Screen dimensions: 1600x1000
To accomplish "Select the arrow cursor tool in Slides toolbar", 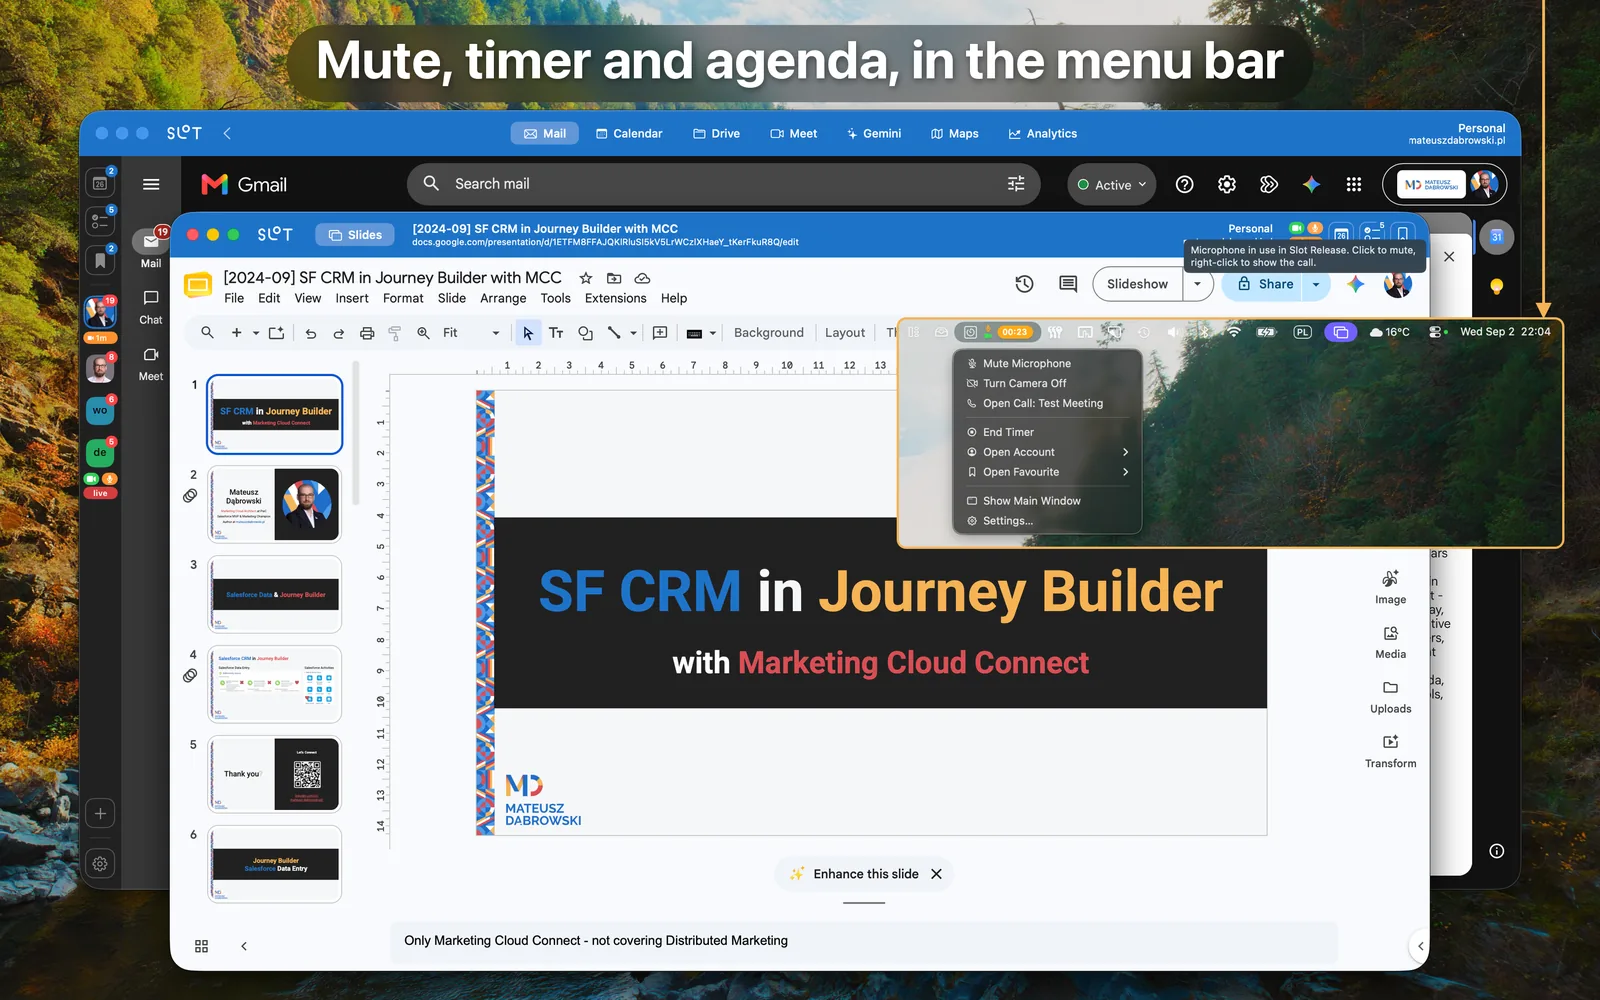I will 527,333.
